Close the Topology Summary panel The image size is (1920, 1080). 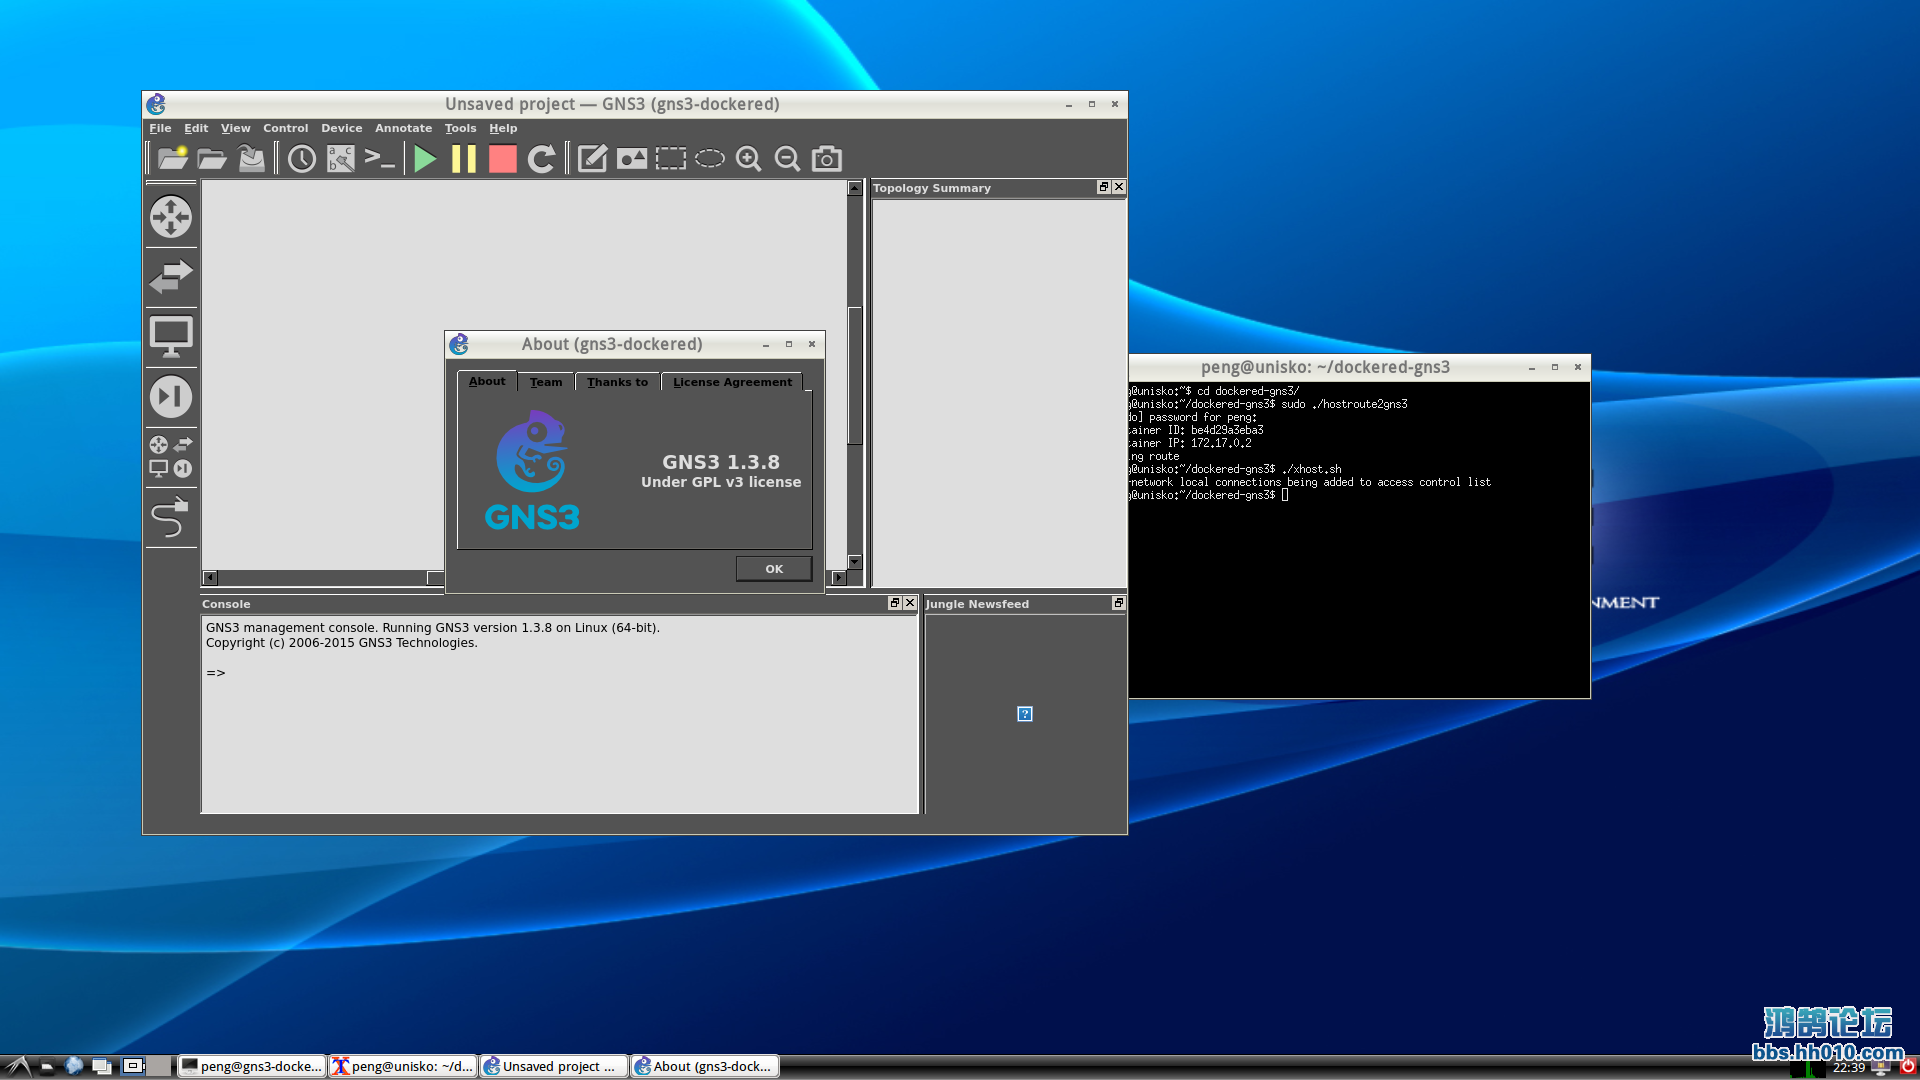[1119, 187]
